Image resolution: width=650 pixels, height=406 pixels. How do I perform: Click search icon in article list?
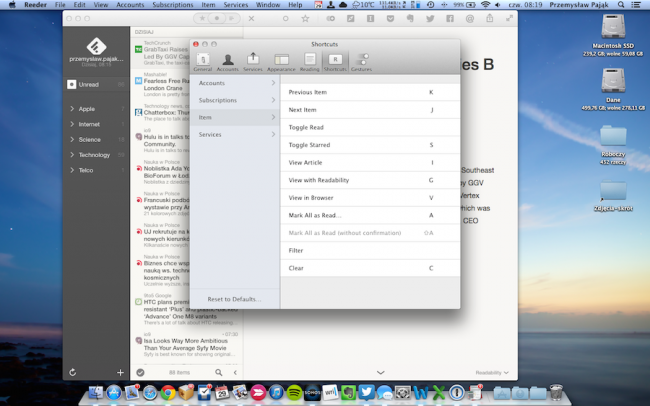[x=218, y=372]
